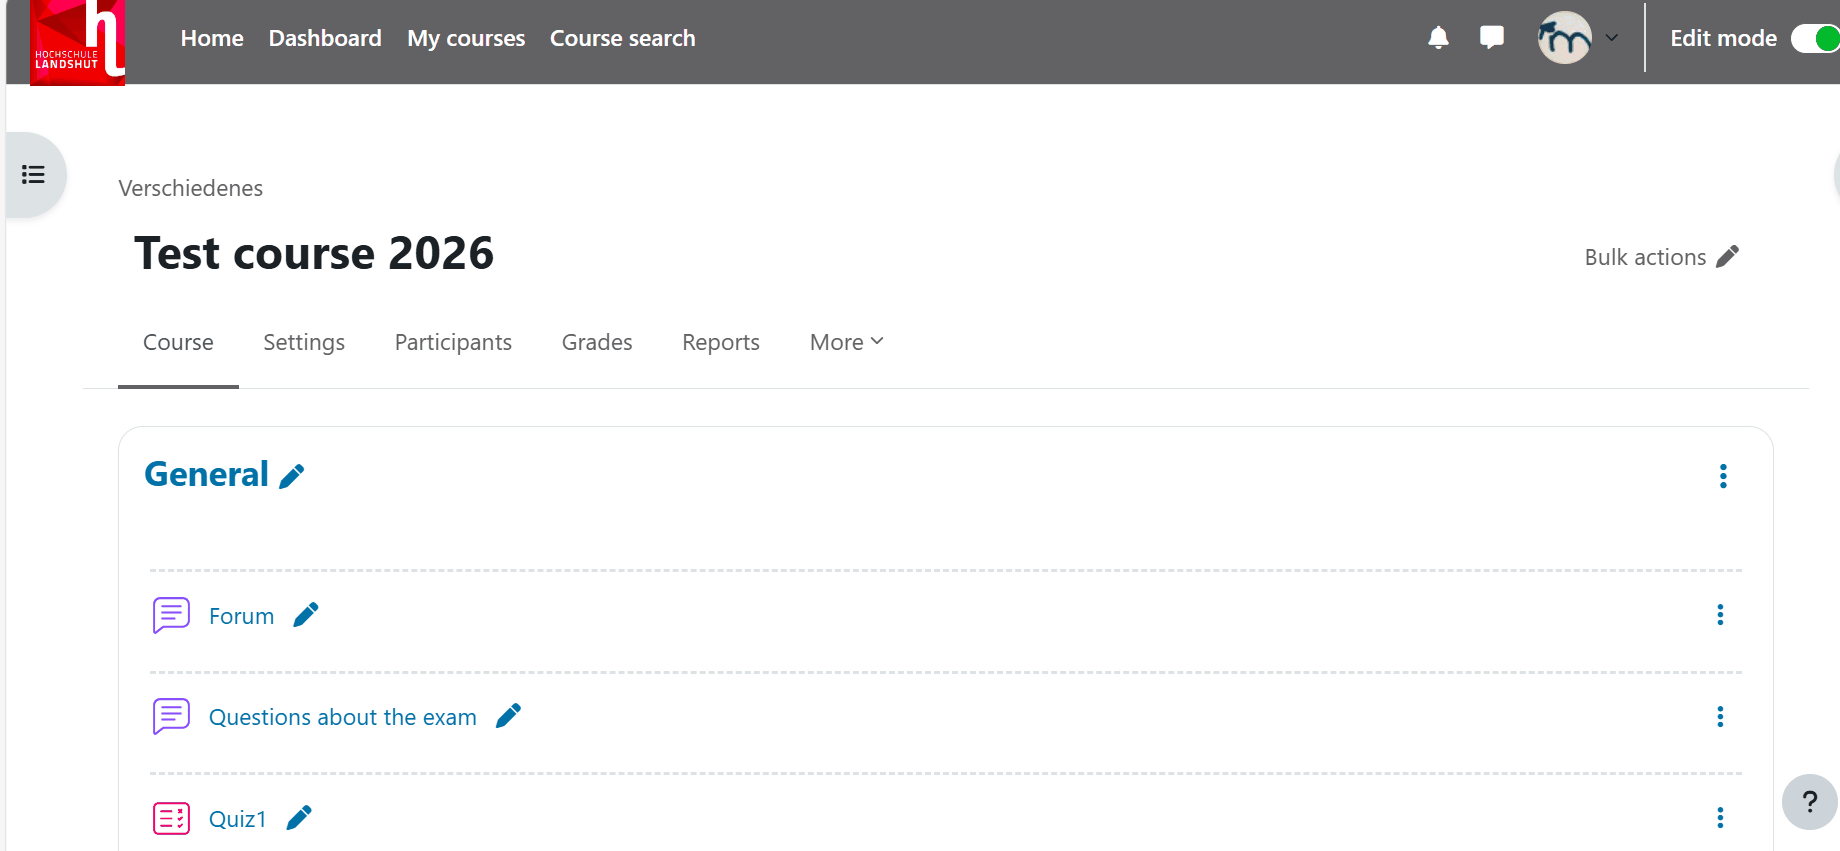This screenshot has width=1840, height=851.
Task: Rename Questions about the exam via pencil
Action: [x=508, y=716]
